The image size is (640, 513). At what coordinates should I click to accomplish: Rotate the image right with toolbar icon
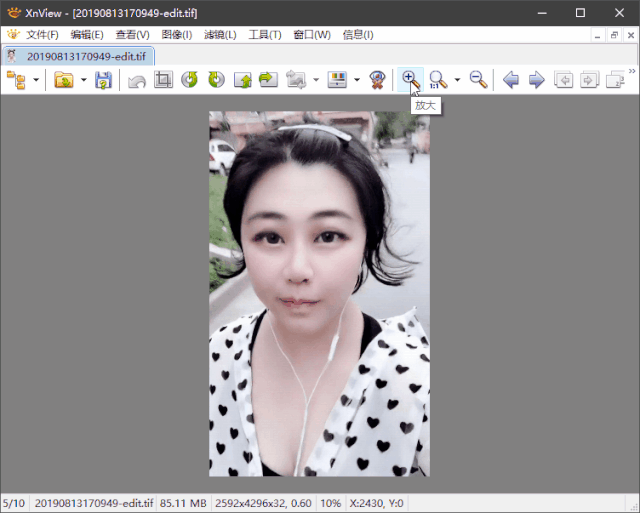[216, 80]
